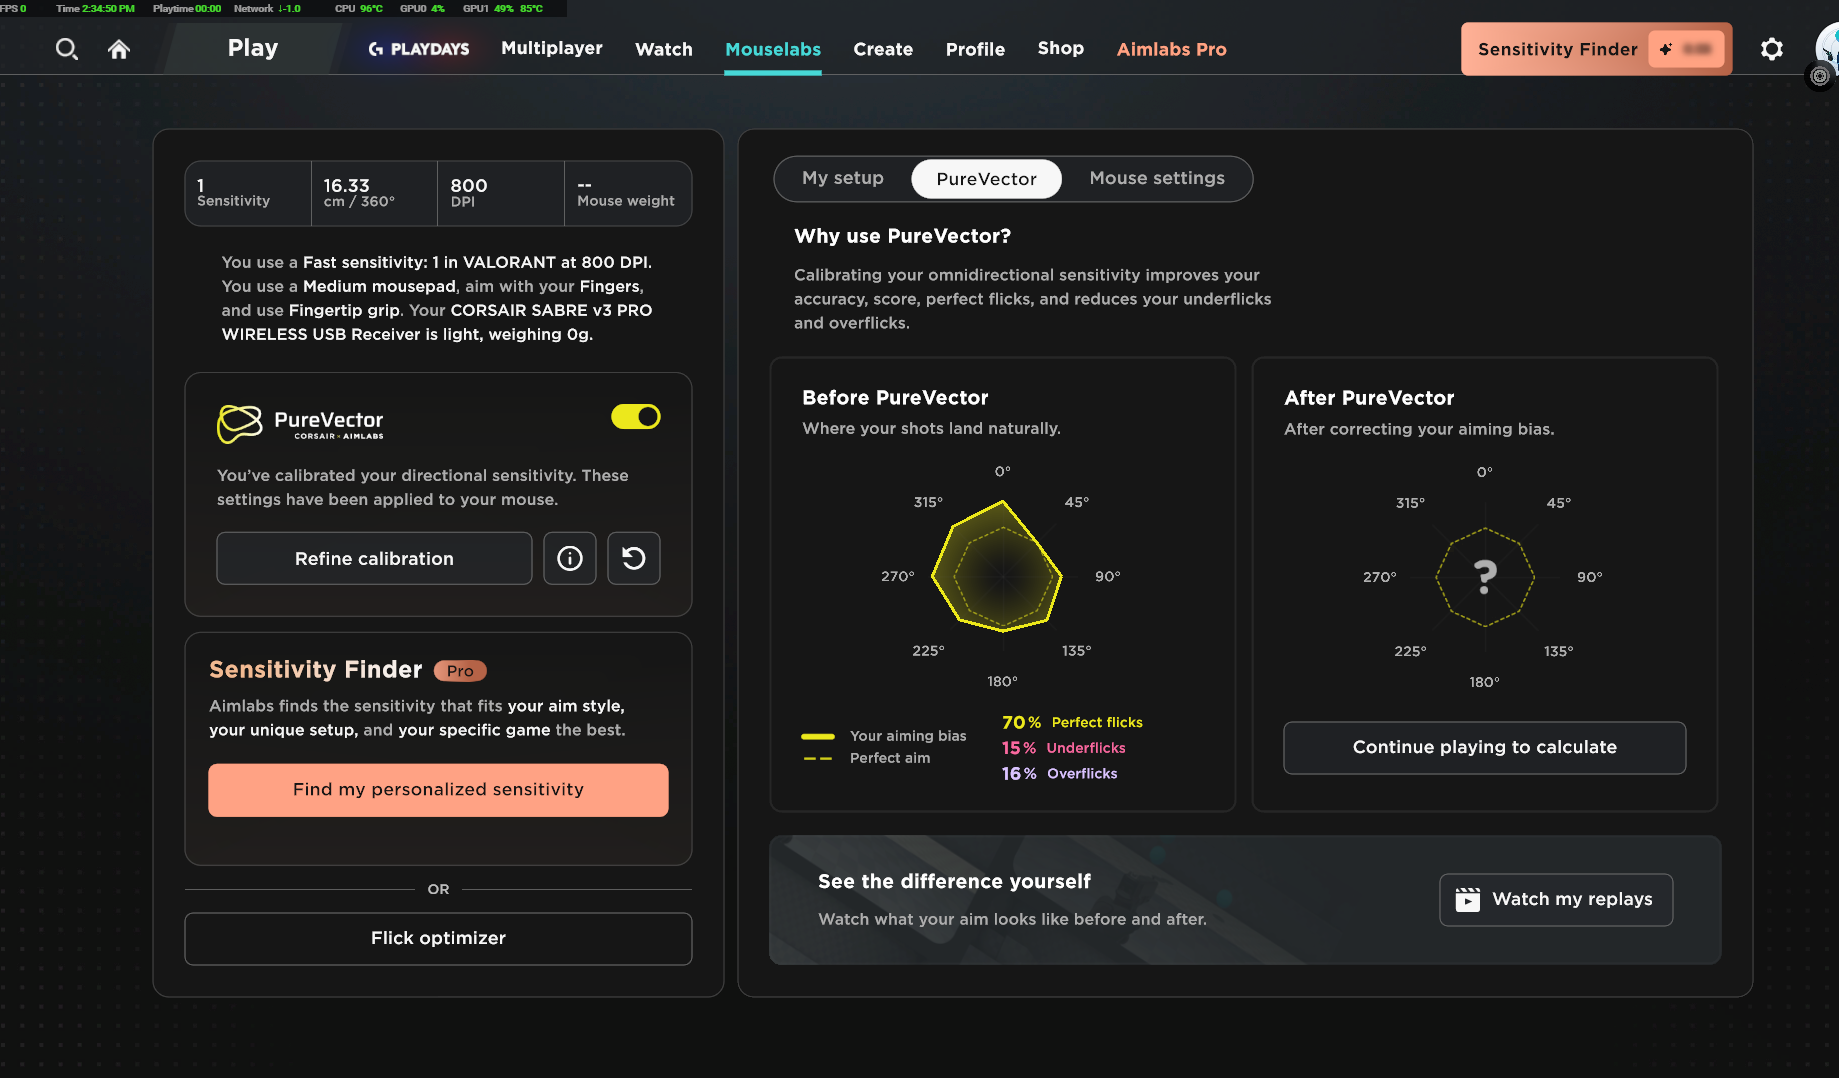This screenshot has height=1078, width=1839.
Task: Go to the home icon
Action: pos(119,49)
